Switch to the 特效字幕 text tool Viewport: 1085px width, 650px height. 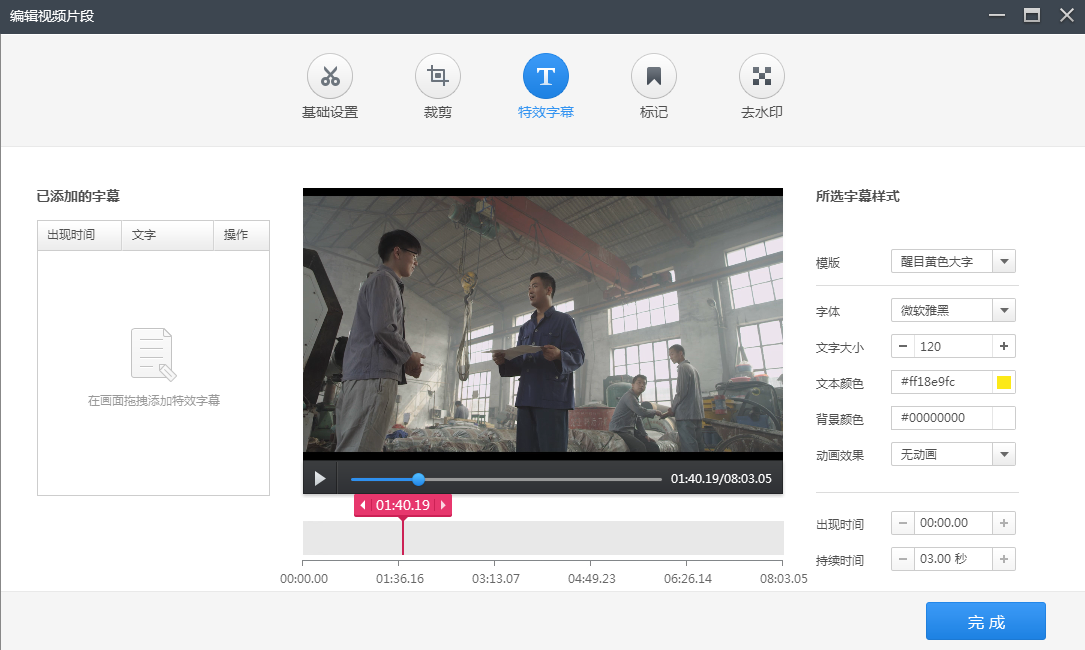coord(546,76)
